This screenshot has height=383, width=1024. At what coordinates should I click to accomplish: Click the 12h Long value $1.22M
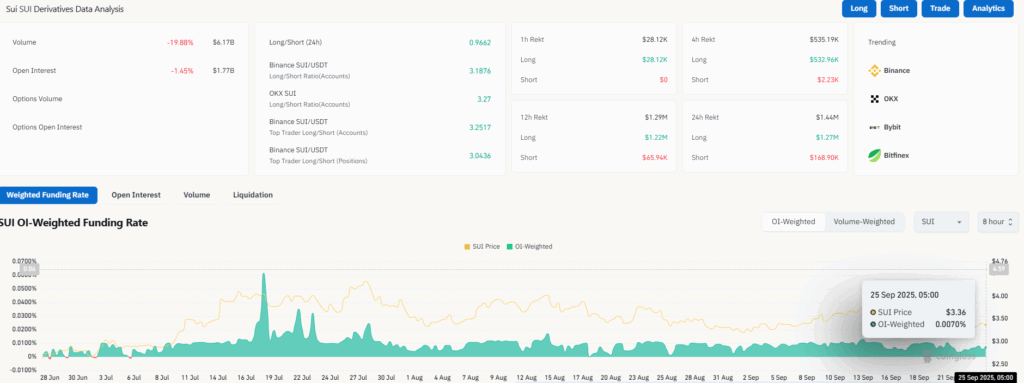(656, 138)
